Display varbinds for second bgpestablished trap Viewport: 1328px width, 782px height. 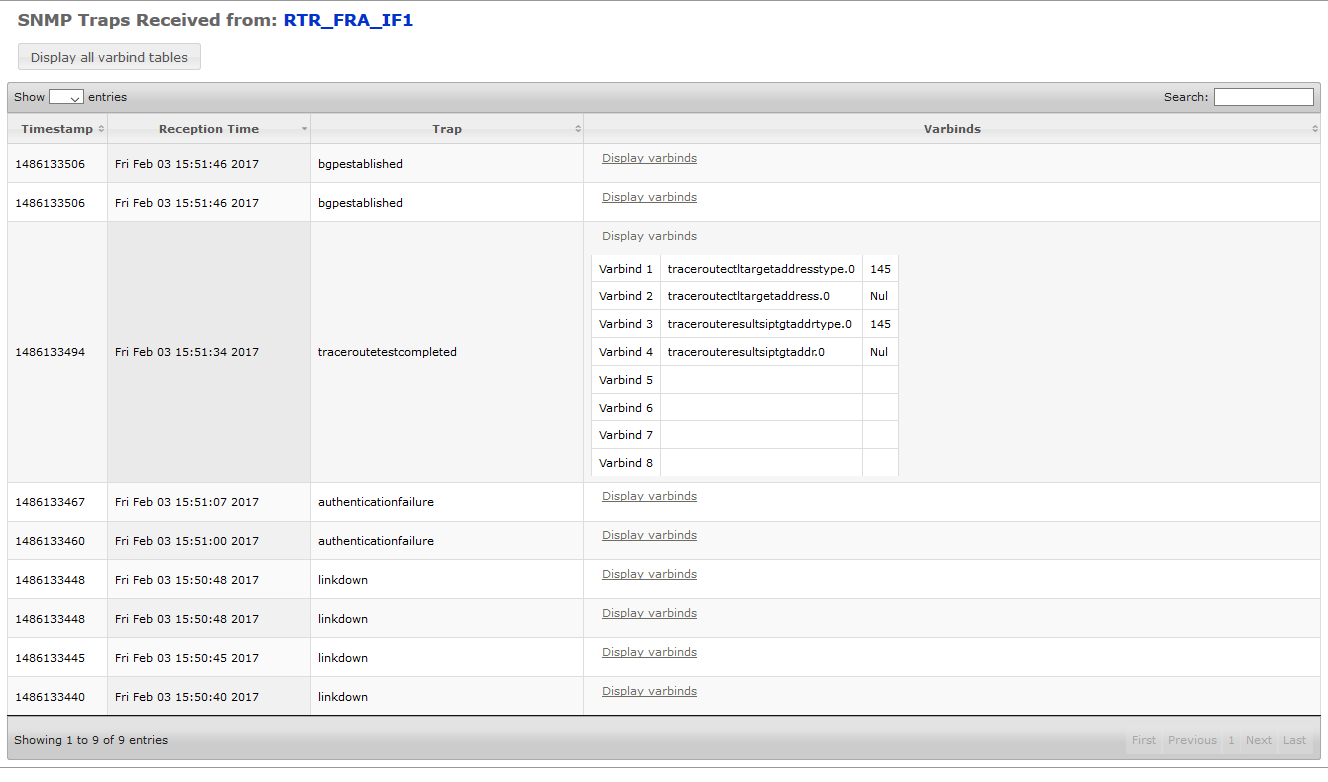click(648, 196)
